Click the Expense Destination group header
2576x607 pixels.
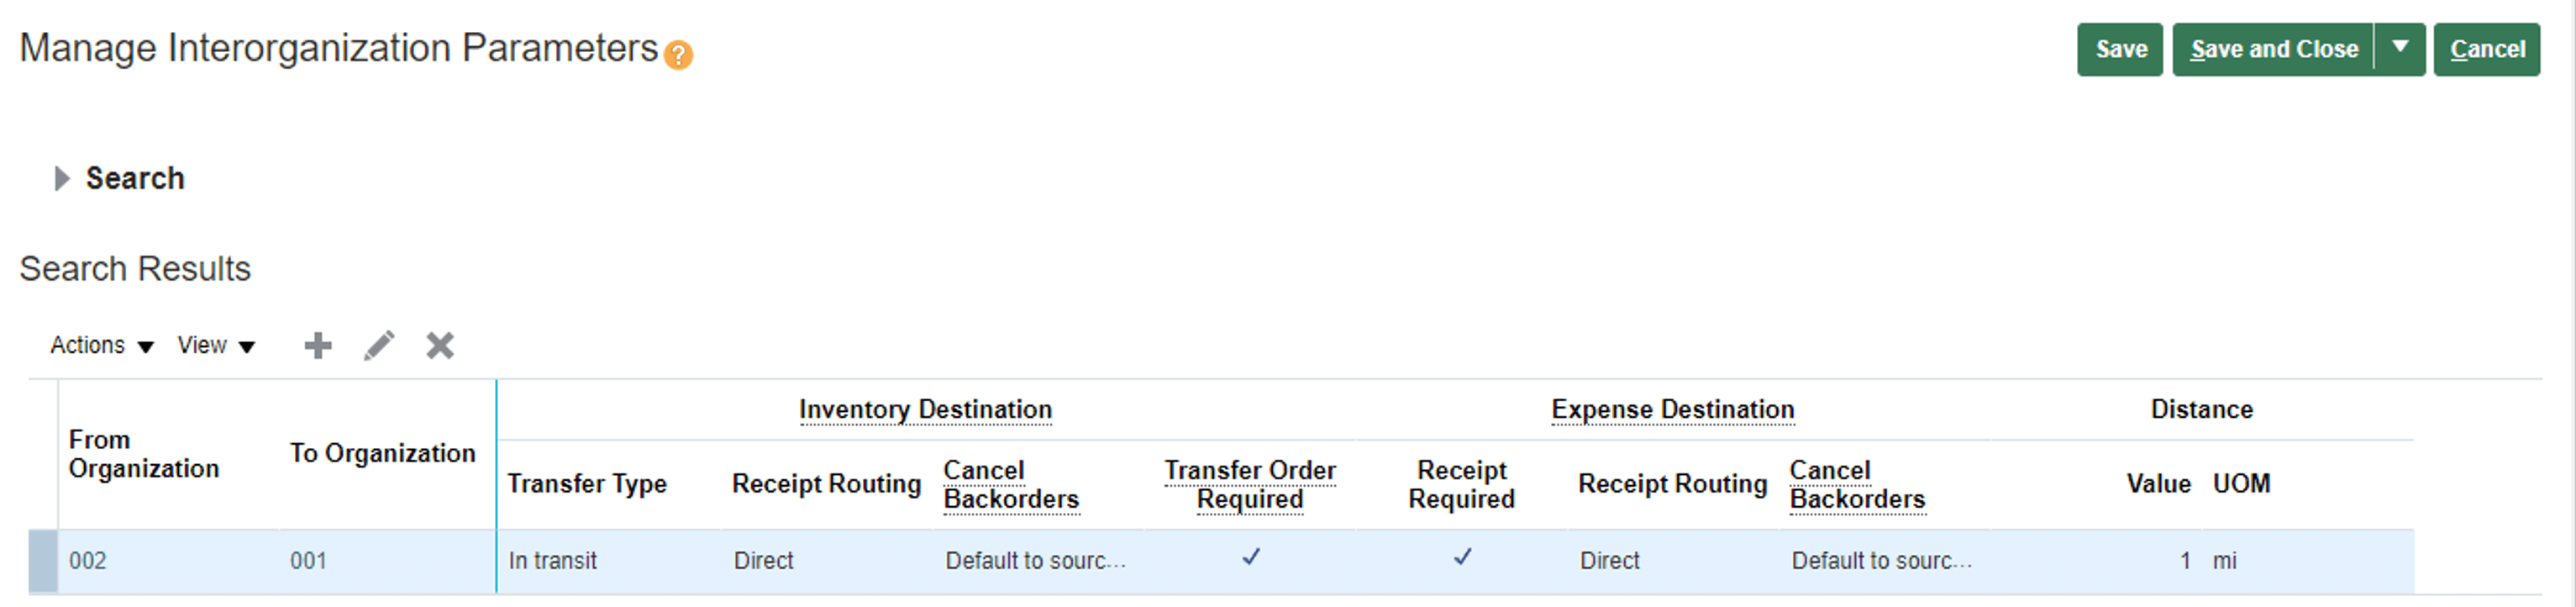tap(1673, 410)
